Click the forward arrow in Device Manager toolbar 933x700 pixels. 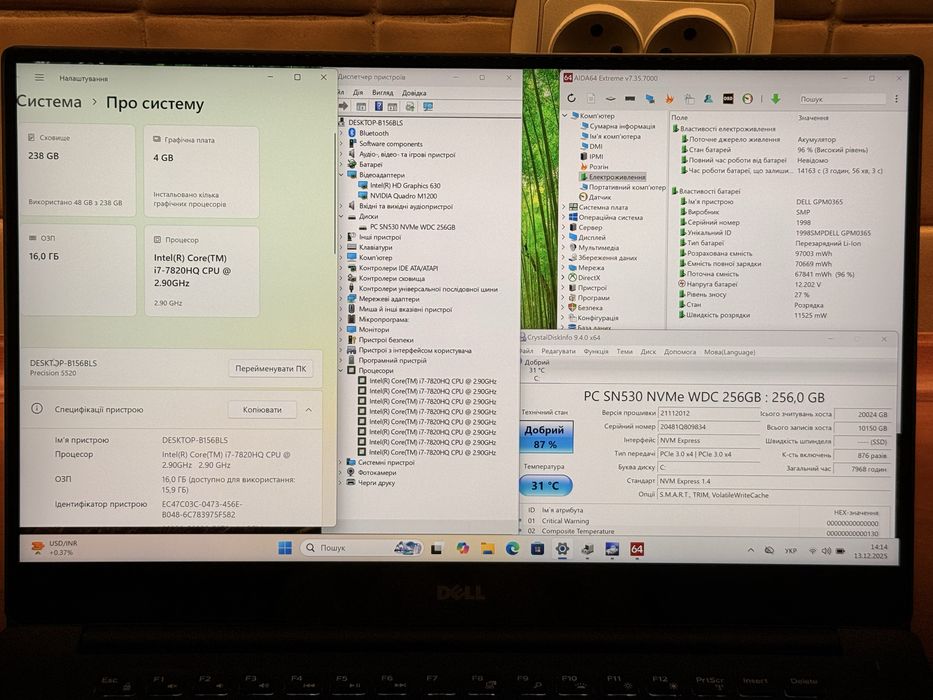[343, 106]
